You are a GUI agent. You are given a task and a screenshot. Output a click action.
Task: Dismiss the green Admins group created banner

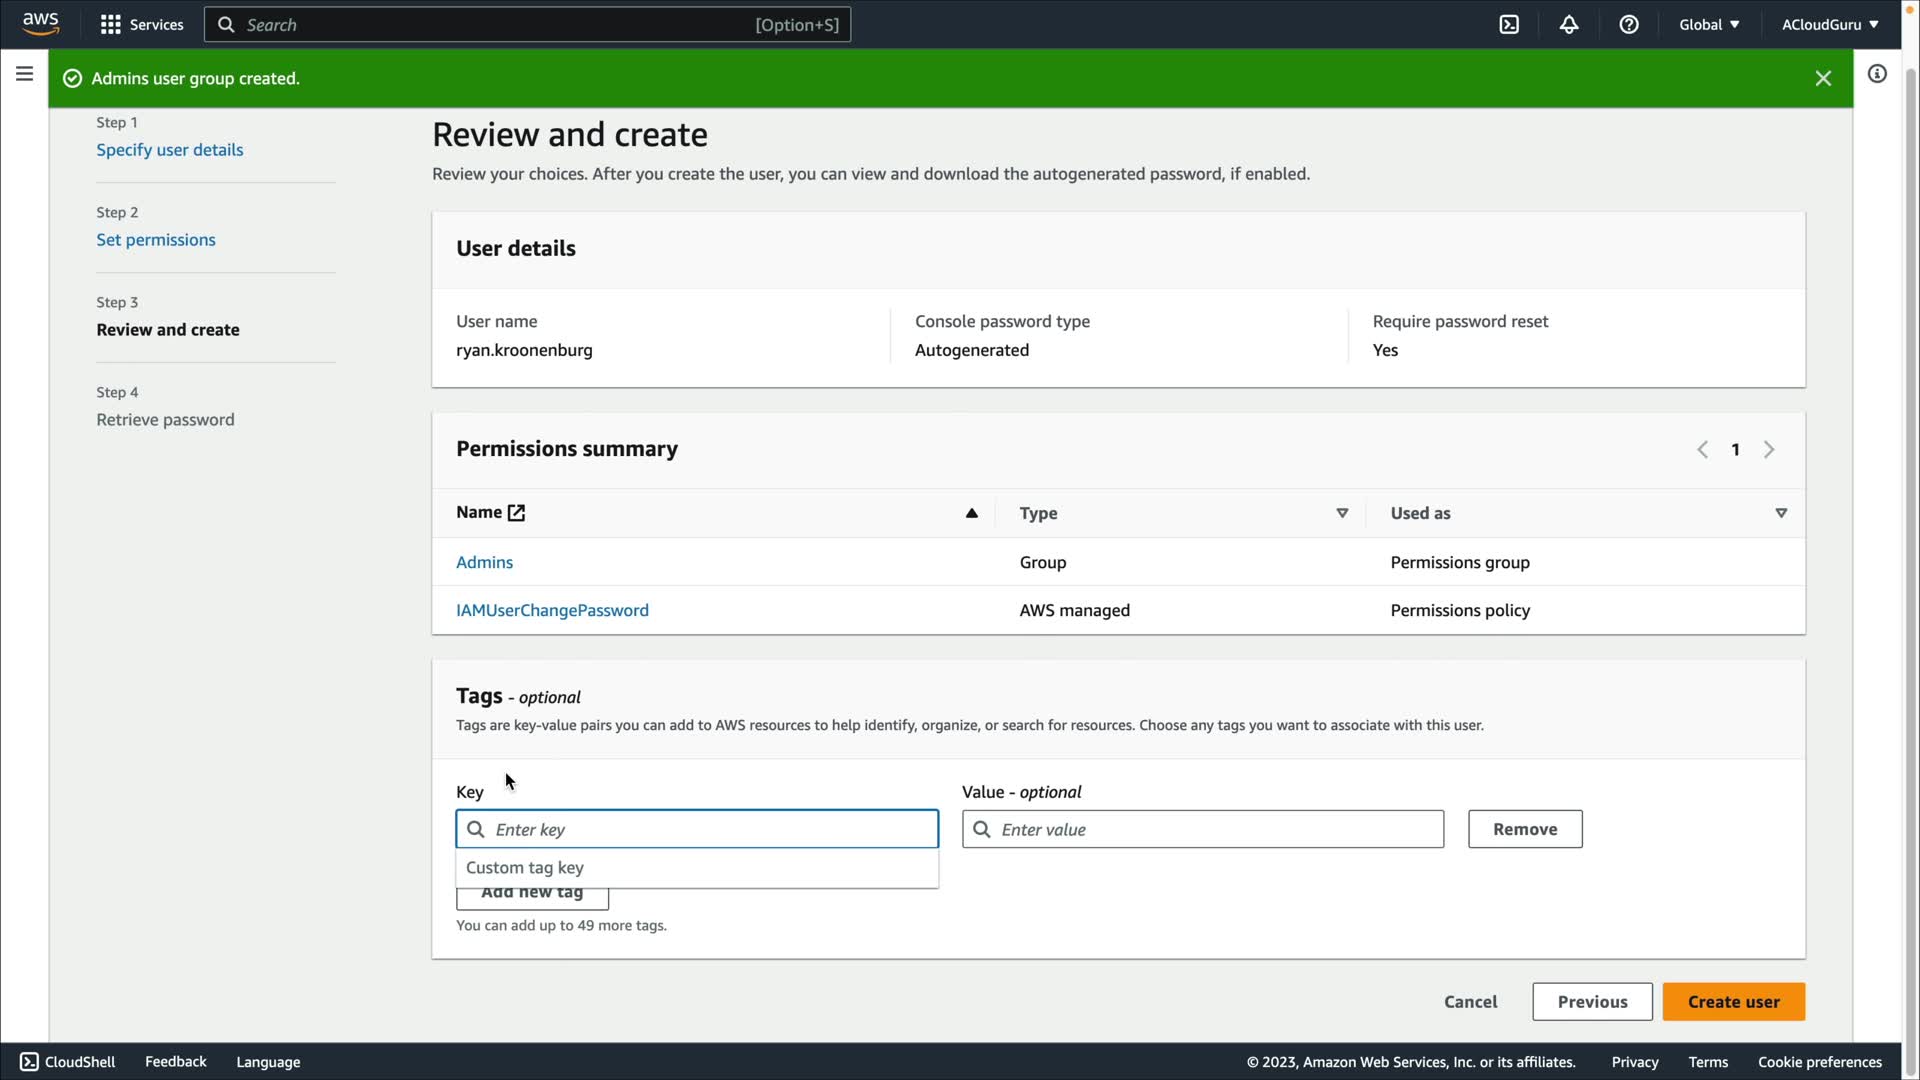tap(1823, 78)
